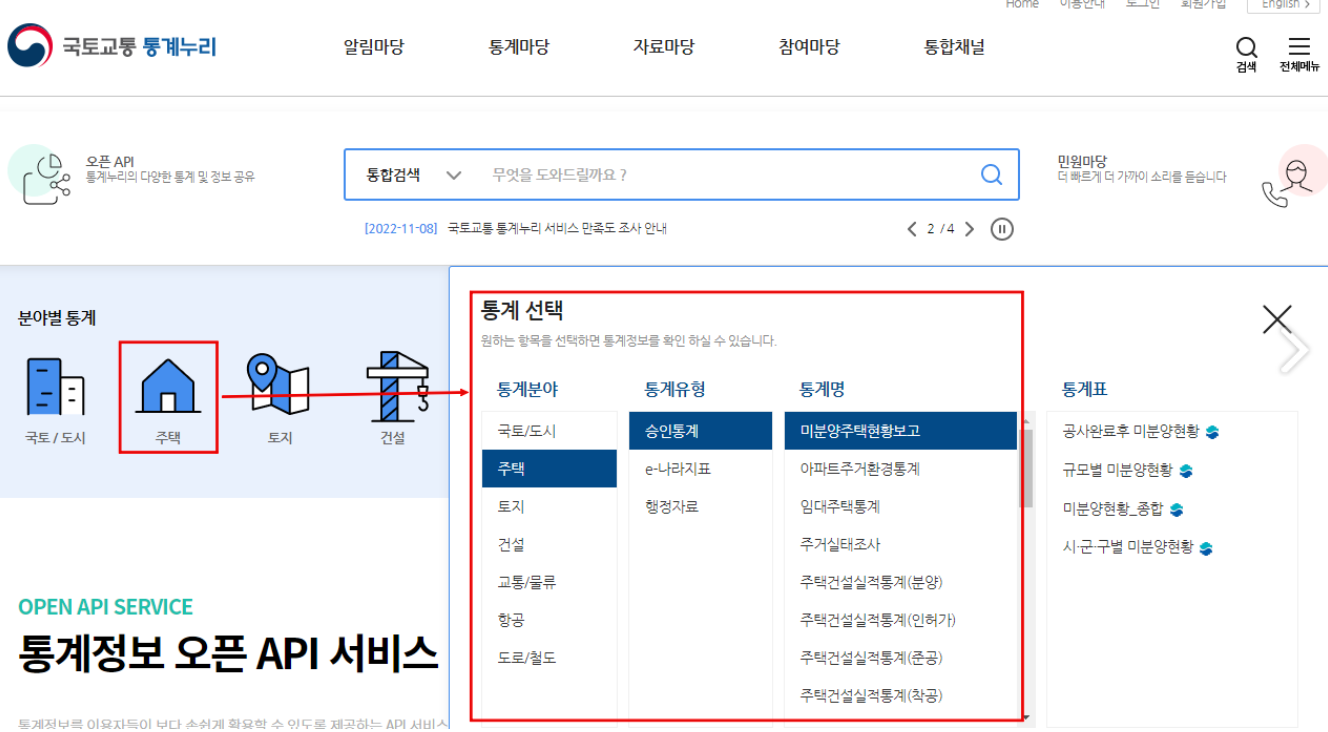1328x732 pixels.
Task: Expand the right-side panel chevron arrow
Action: [x=1295, y=349]
